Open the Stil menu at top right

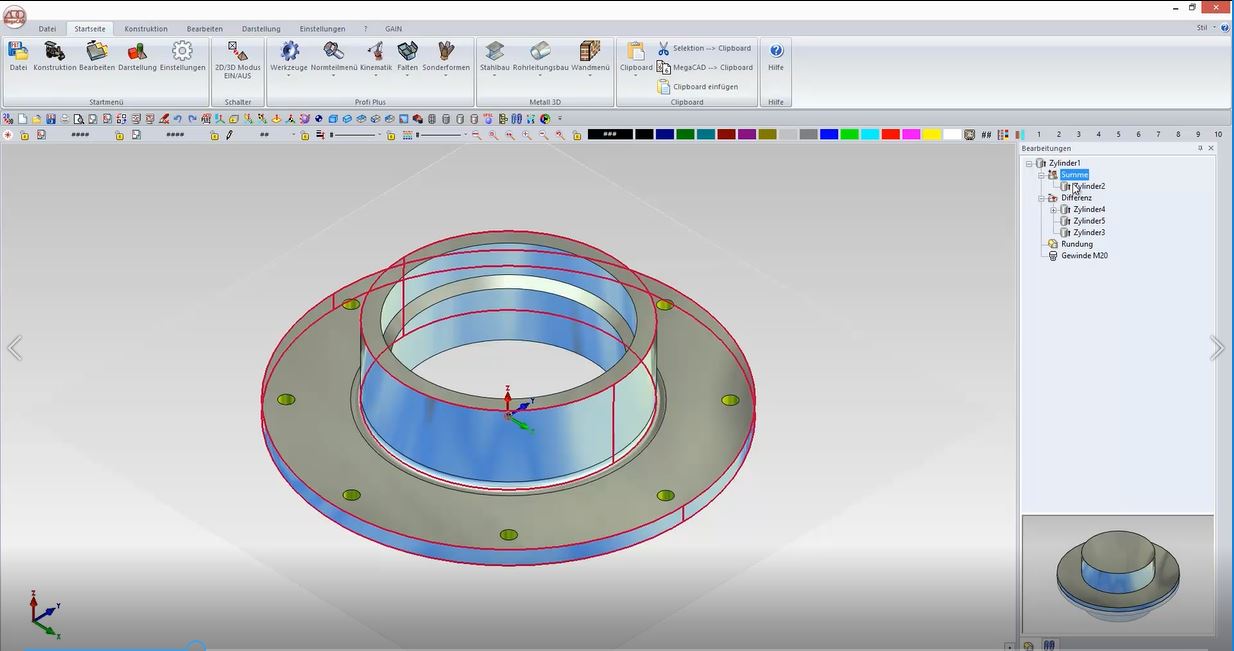coord(1205,28)
